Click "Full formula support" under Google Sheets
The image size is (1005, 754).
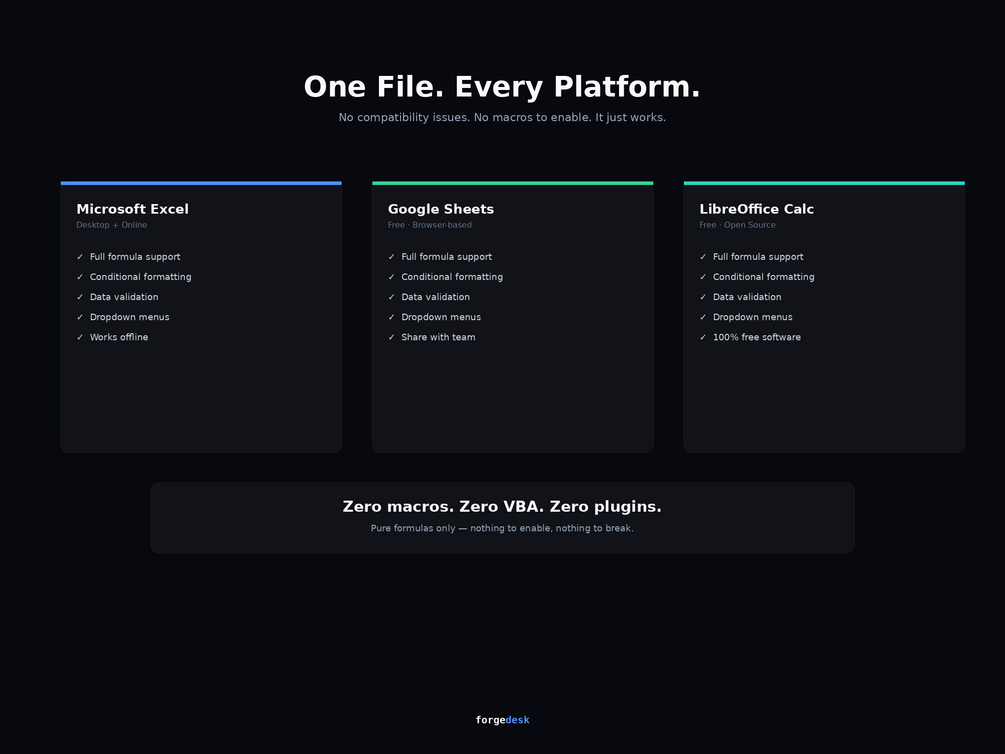pyautogui.click(x=446, y=256)
